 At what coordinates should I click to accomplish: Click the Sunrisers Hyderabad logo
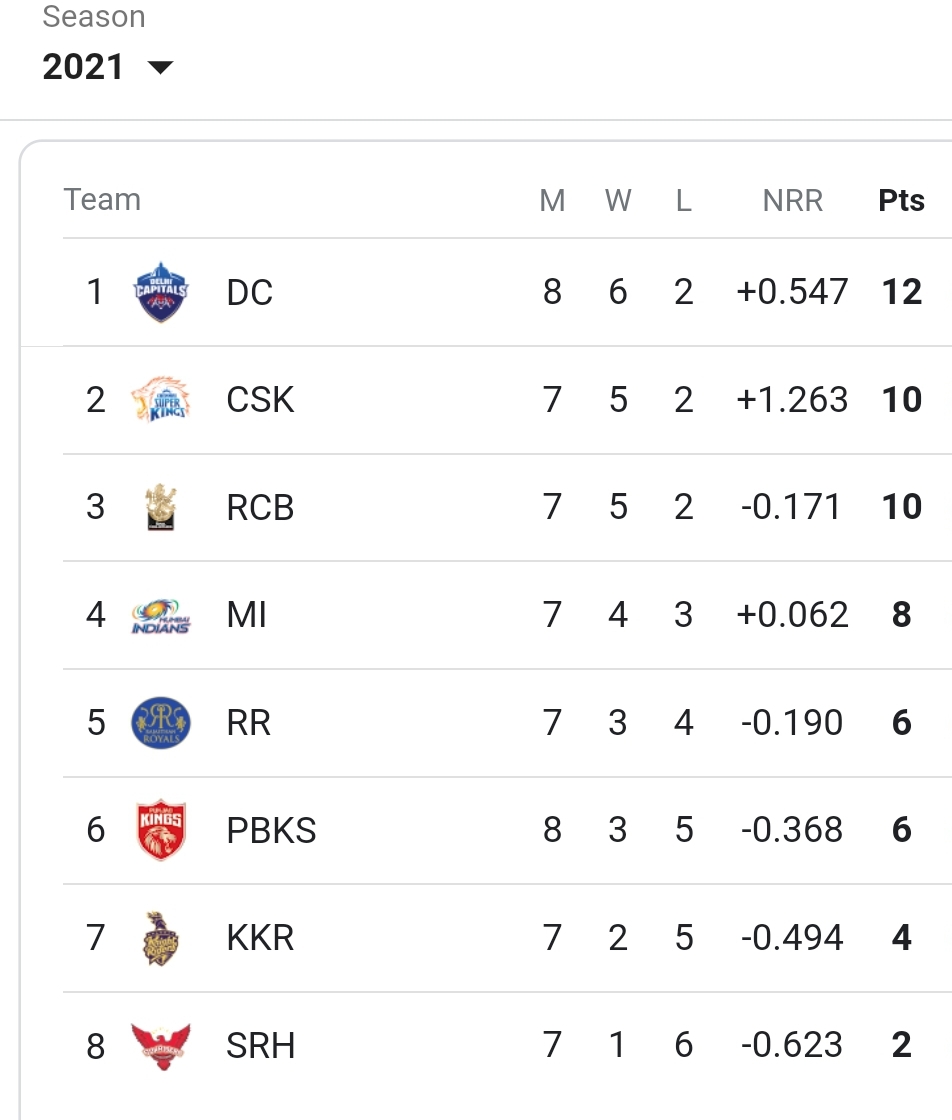tap(161, 1046)
